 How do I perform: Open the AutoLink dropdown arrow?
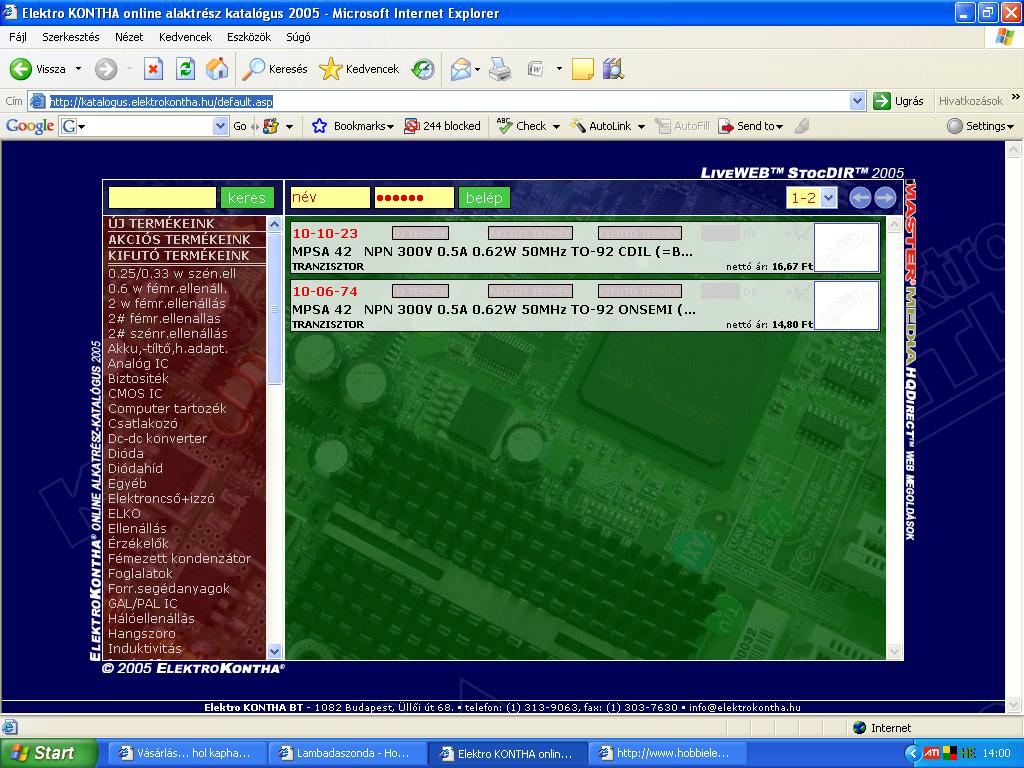641,126
